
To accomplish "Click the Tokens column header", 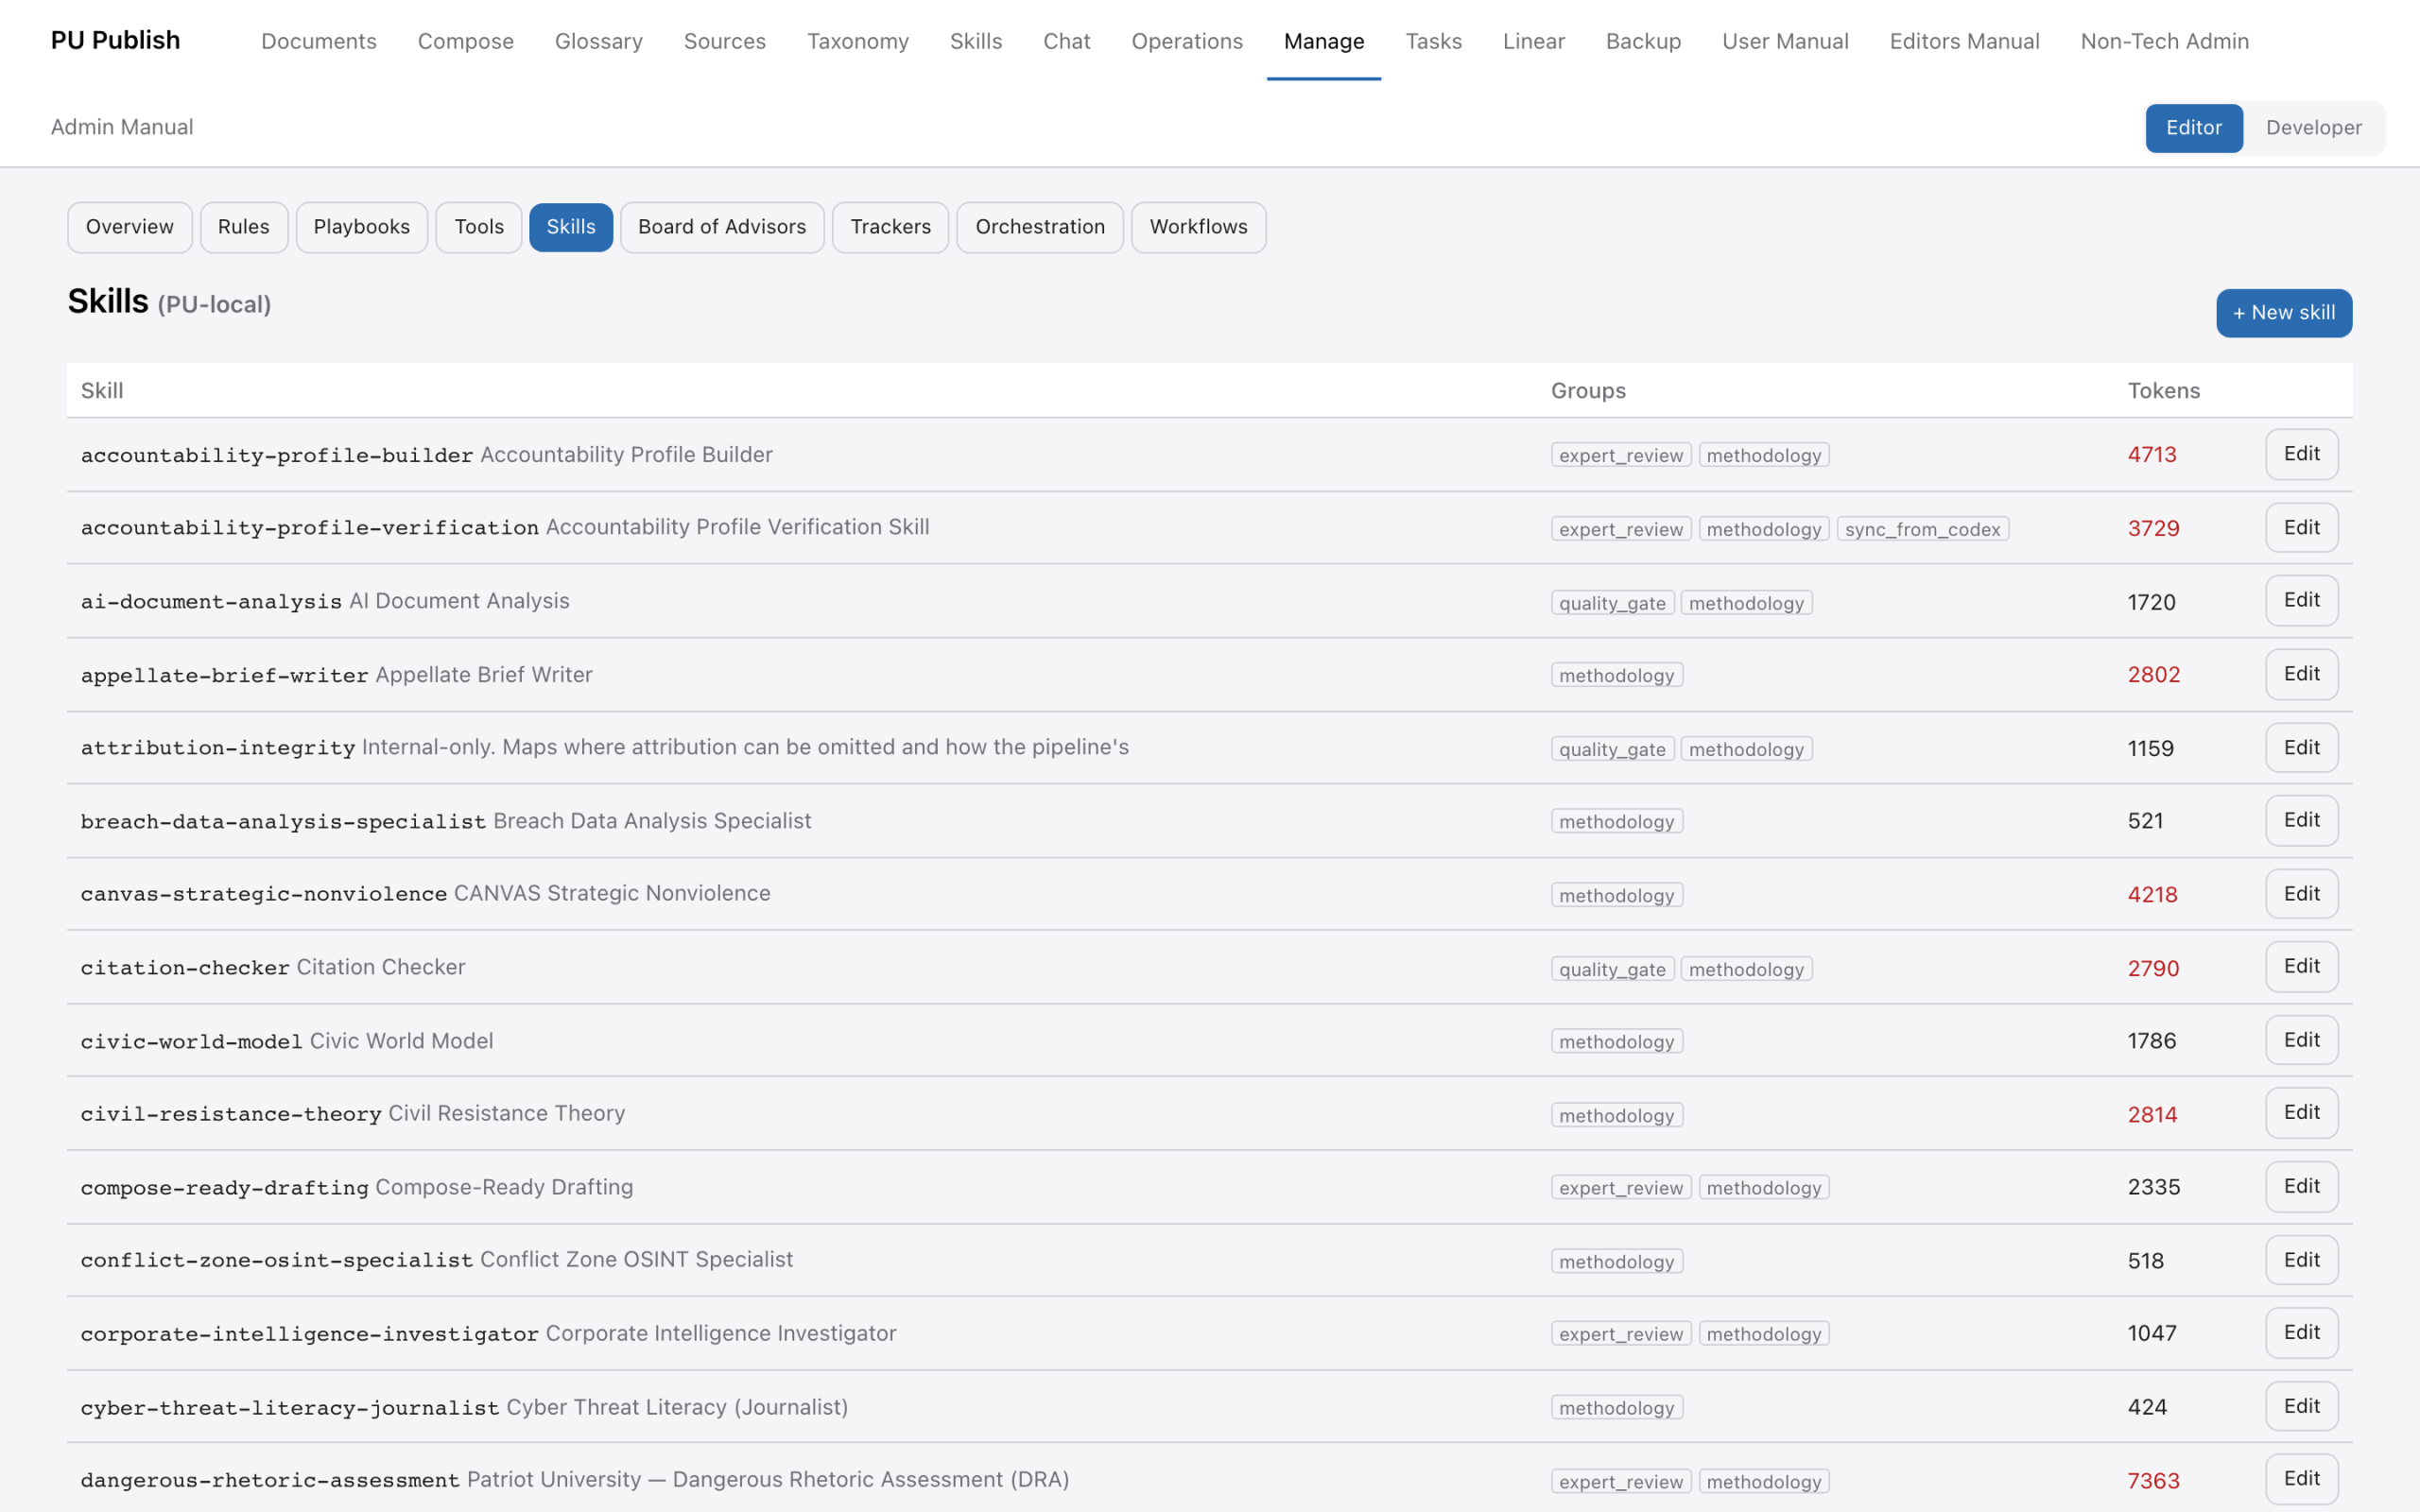I will pyautogui.click(x=2163, y=390).
